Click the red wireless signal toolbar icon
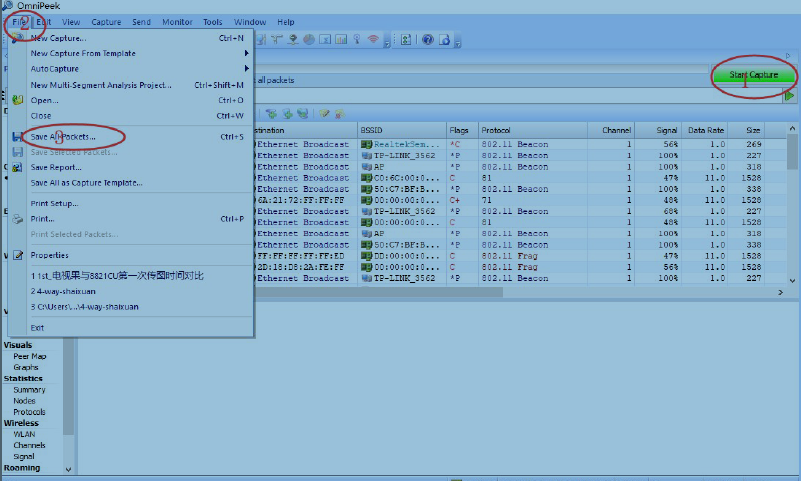This screenshot has height=481, width=801. coord(373,39)
